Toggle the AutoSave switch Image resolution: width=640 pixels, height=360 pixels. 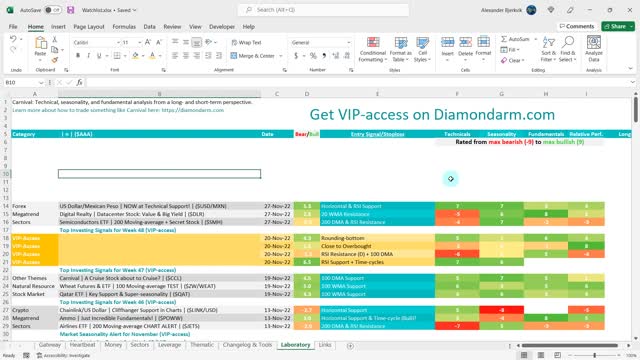(x=53, y=10)
